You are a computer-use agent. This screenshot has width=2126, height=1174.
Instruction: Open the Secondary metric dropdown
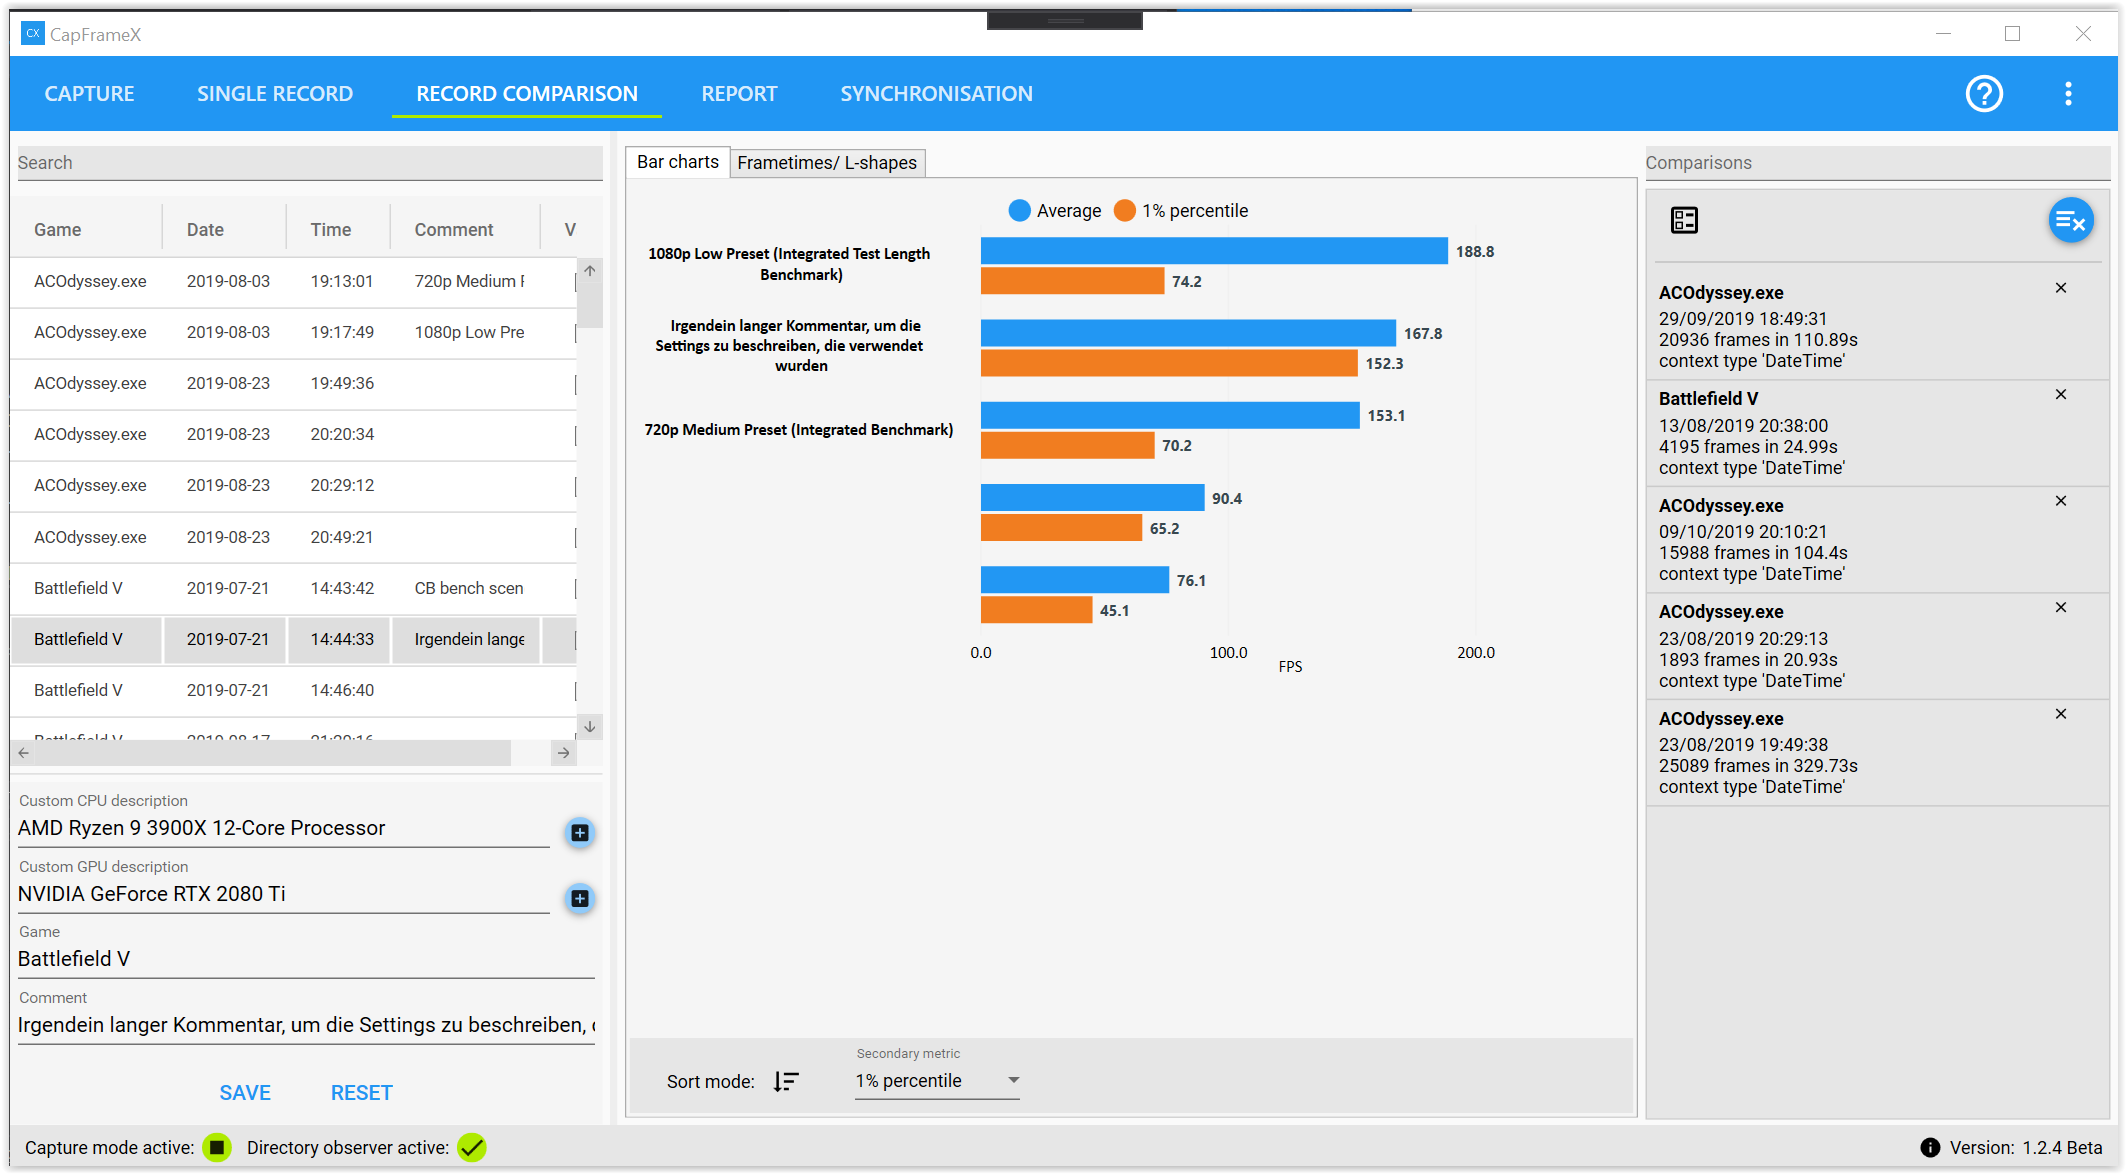tap(937, 1081)
